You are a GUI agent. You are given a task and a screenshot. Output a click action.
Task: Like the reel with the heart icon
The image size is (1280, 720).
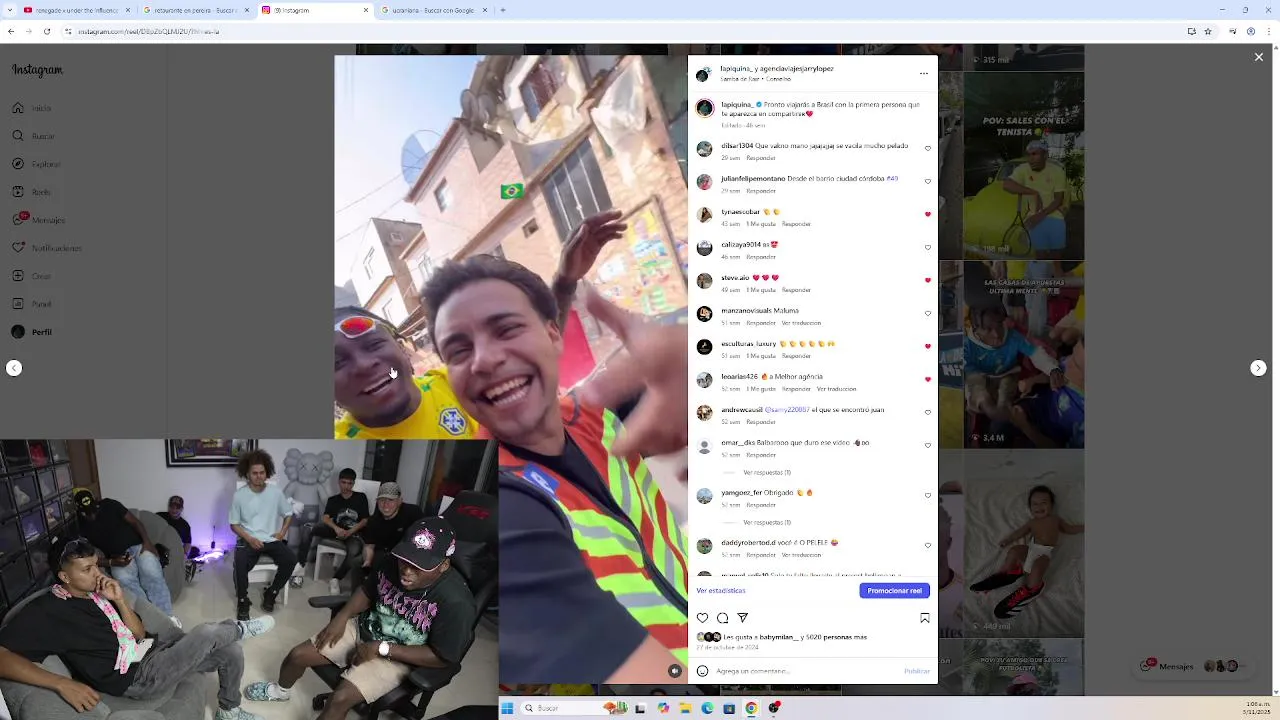pos(702,618)
